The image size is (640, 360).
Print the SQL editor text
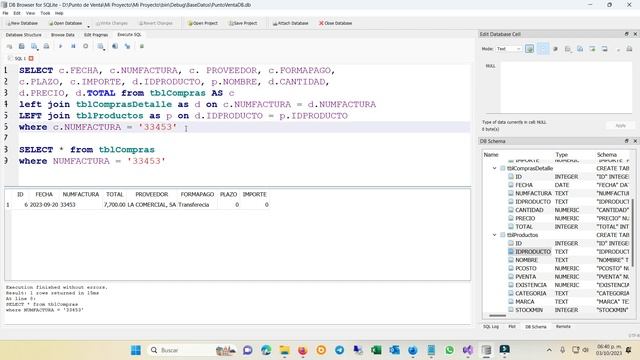(x=47, y=47)
